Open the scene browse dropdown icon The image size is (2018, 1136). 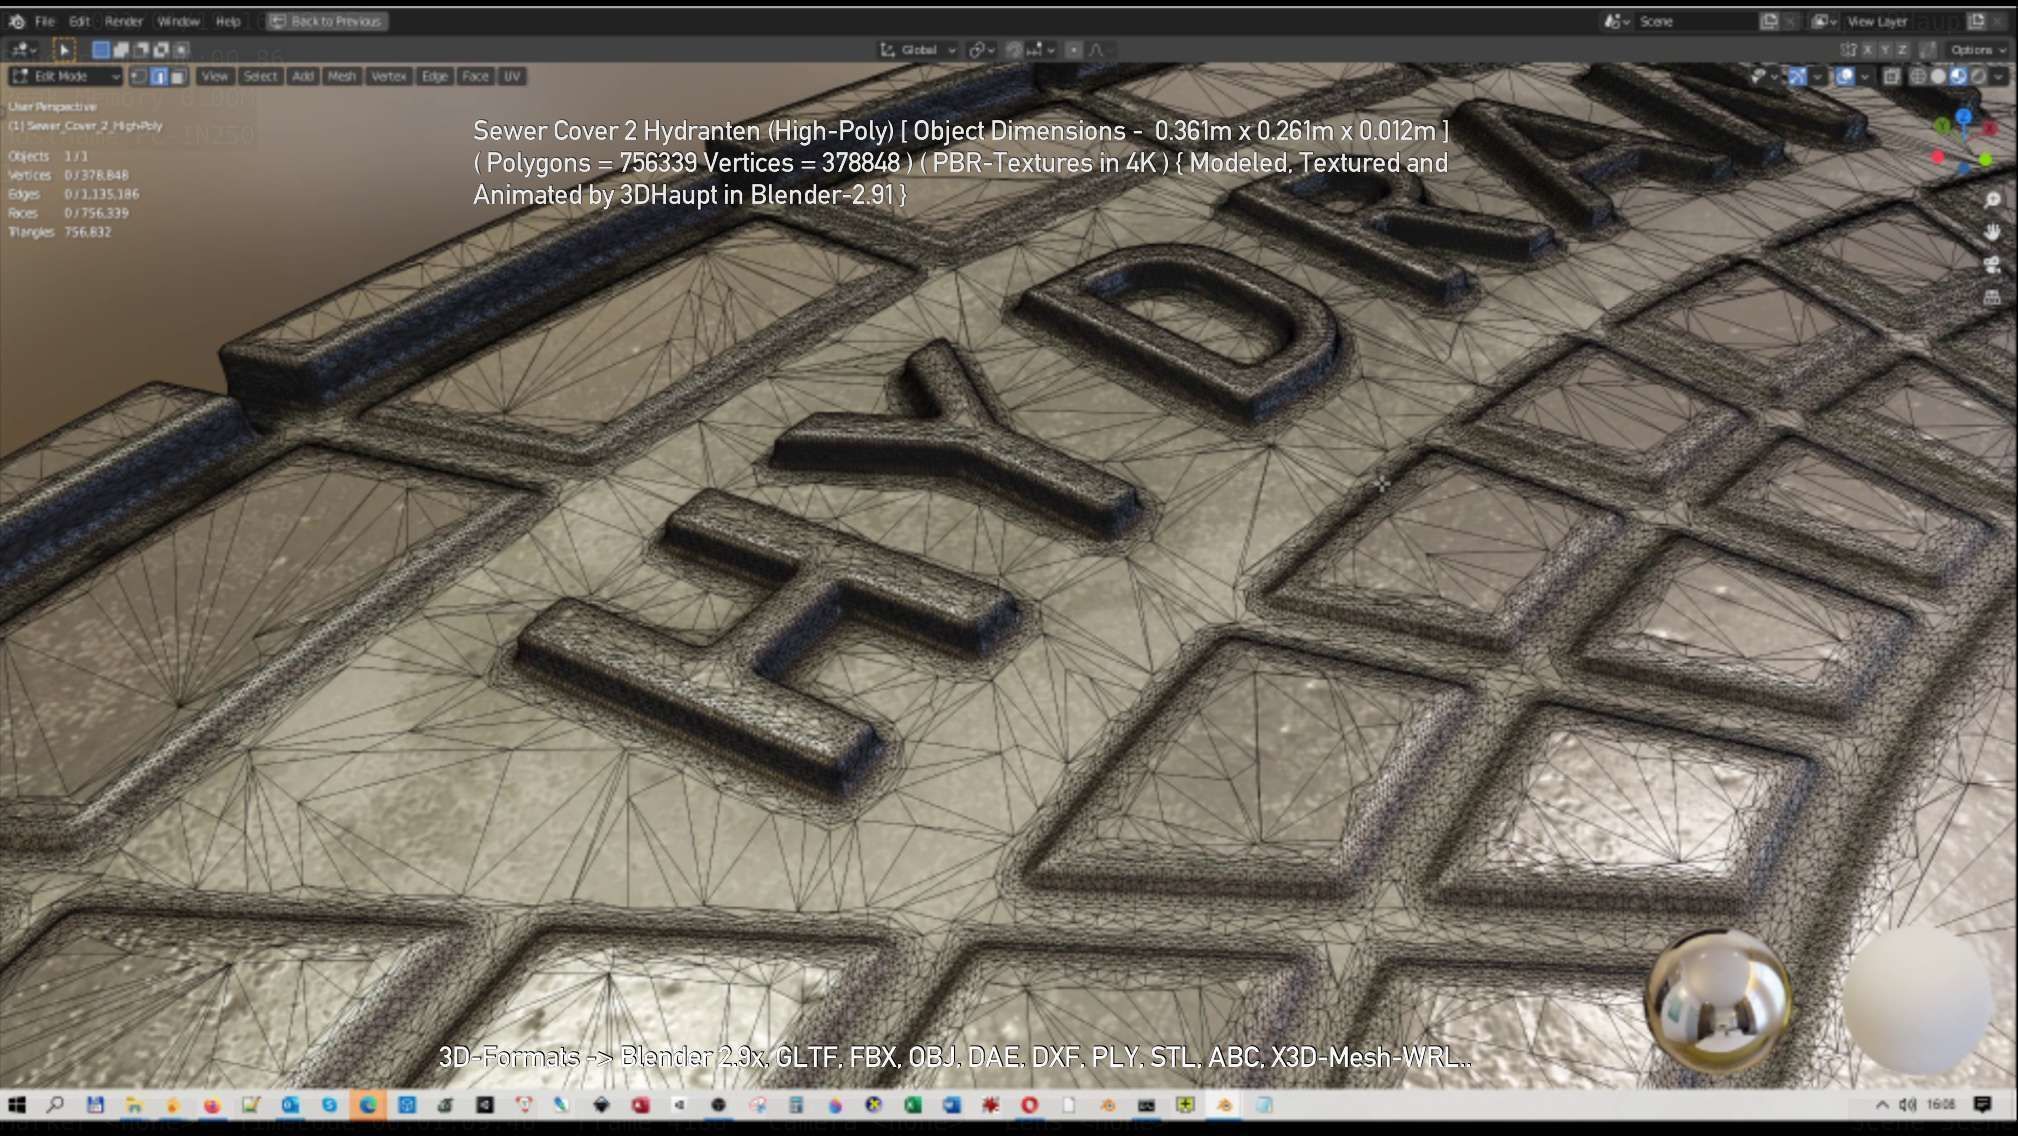(x=1616, y=21)
